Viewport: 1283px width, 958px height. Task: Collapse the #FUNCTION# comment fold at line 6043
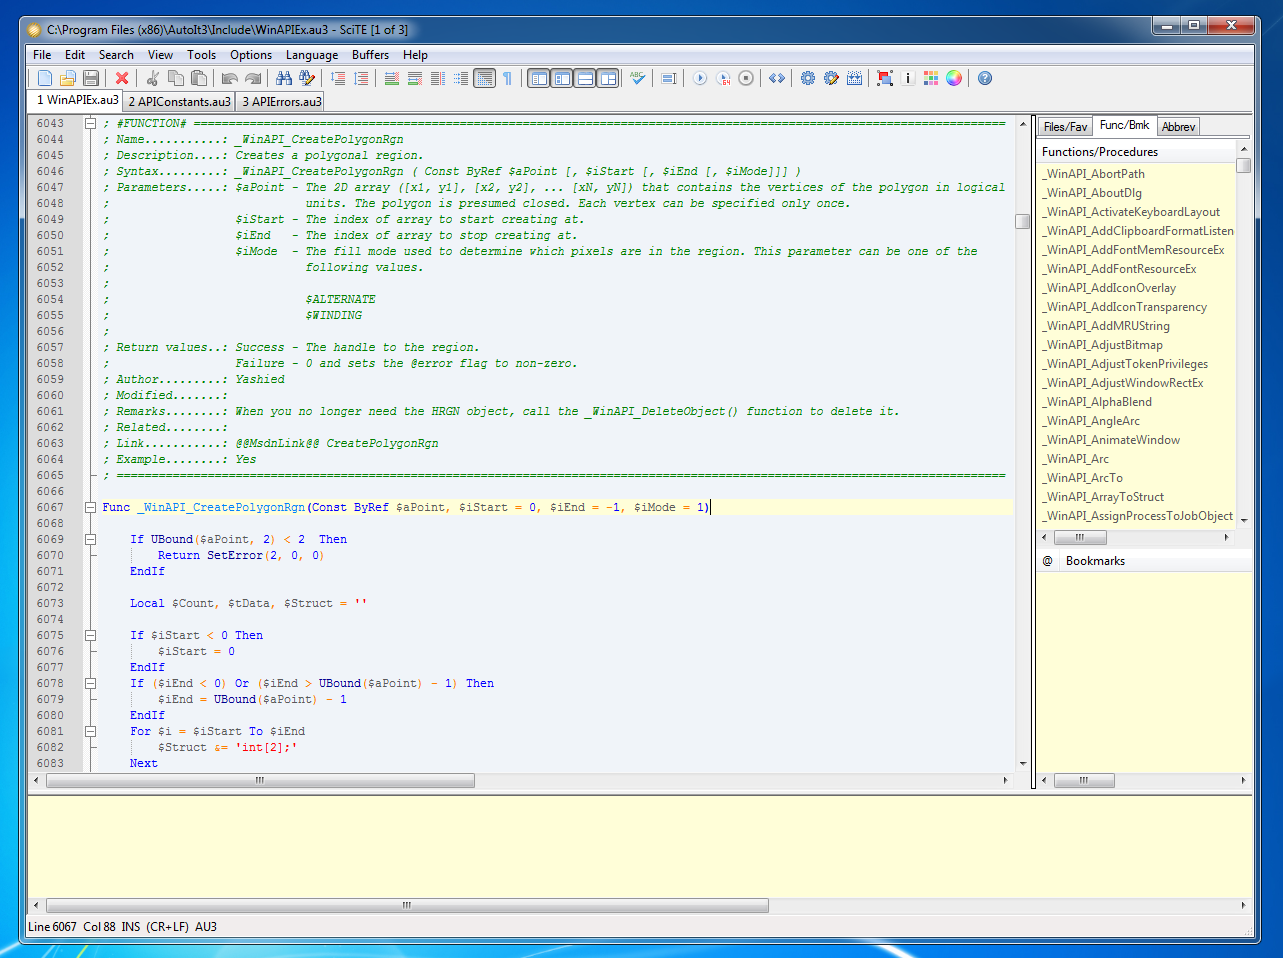coord(90,123)
